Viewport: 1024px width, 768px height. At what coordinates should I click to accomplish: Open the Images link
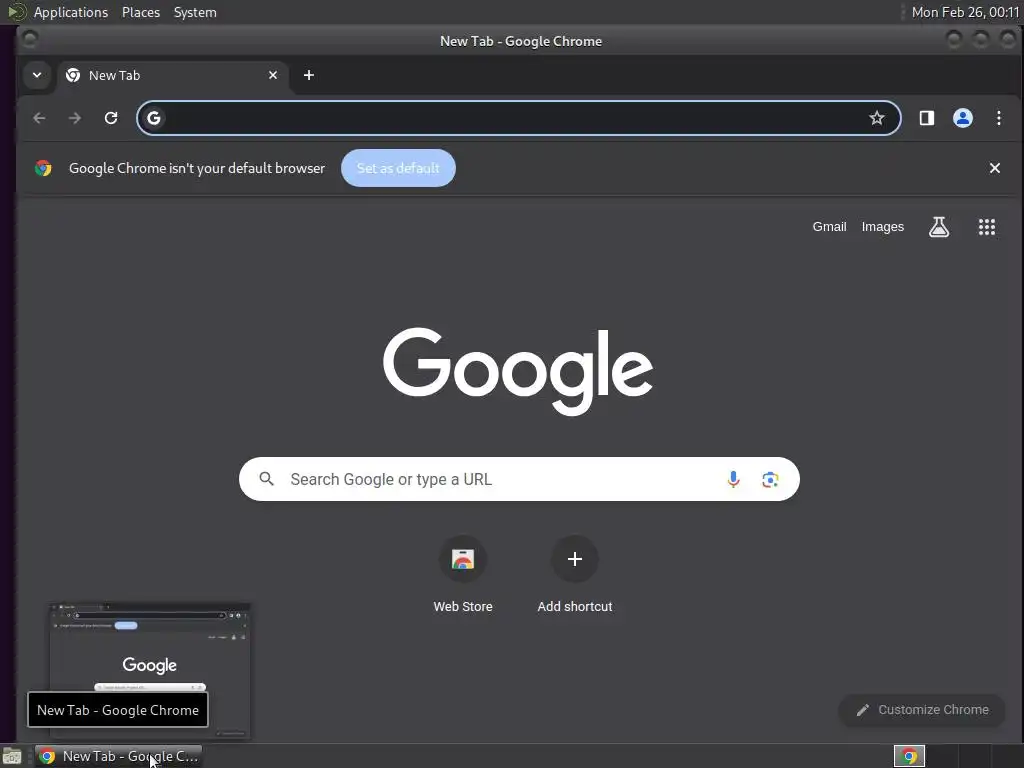click(x=882, y=227)
